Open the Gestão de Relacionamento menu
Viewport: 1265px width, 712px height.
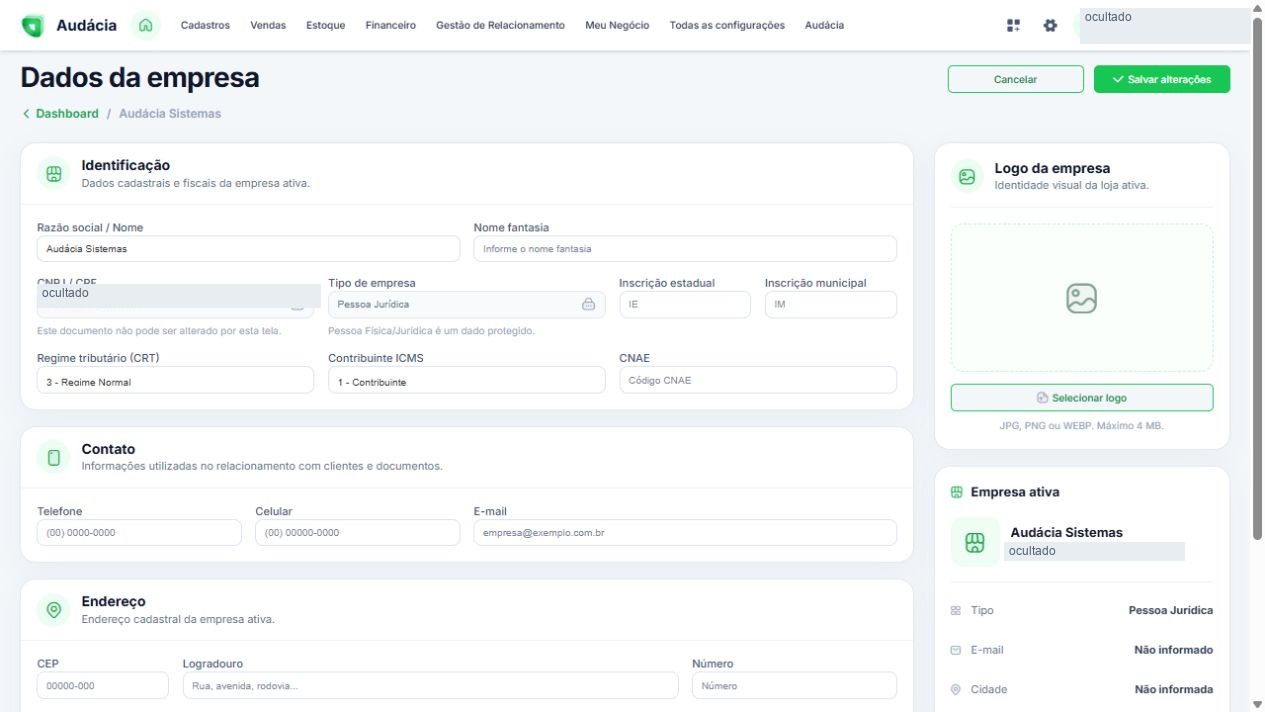point(500,26)
